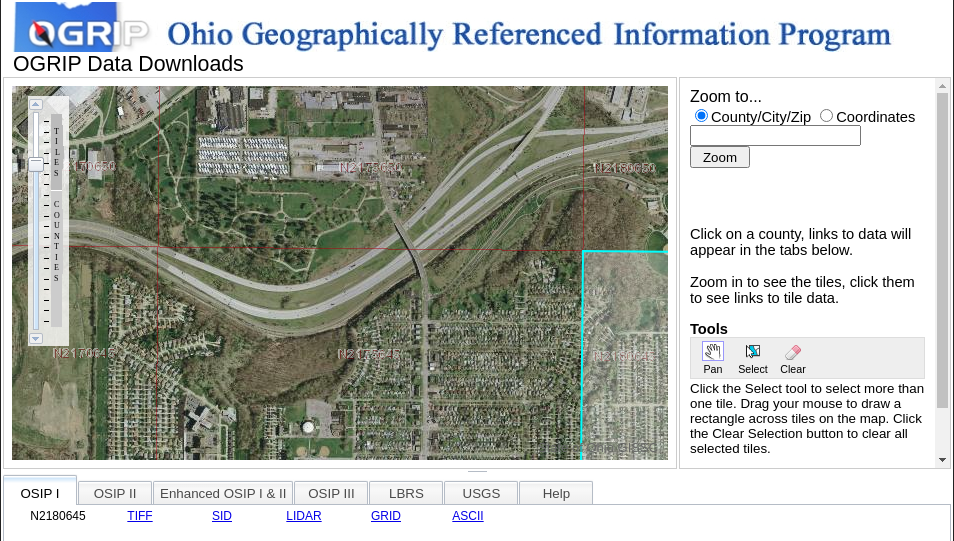Image resolution: width=954 pixels, height=541 pixels.
Task: Click zoom-out arrow below map slider
Action: (35, 339)
